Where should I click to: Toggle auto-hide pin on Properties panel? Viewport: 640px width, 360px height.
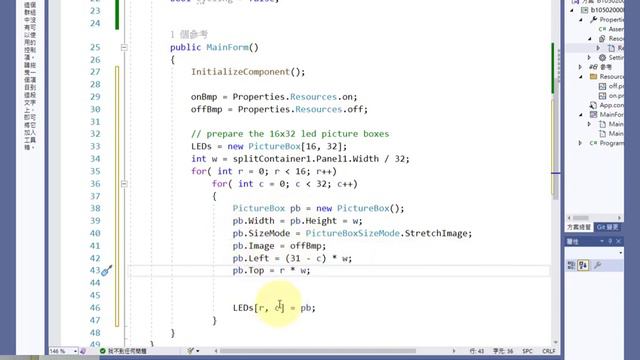point(610,242)
